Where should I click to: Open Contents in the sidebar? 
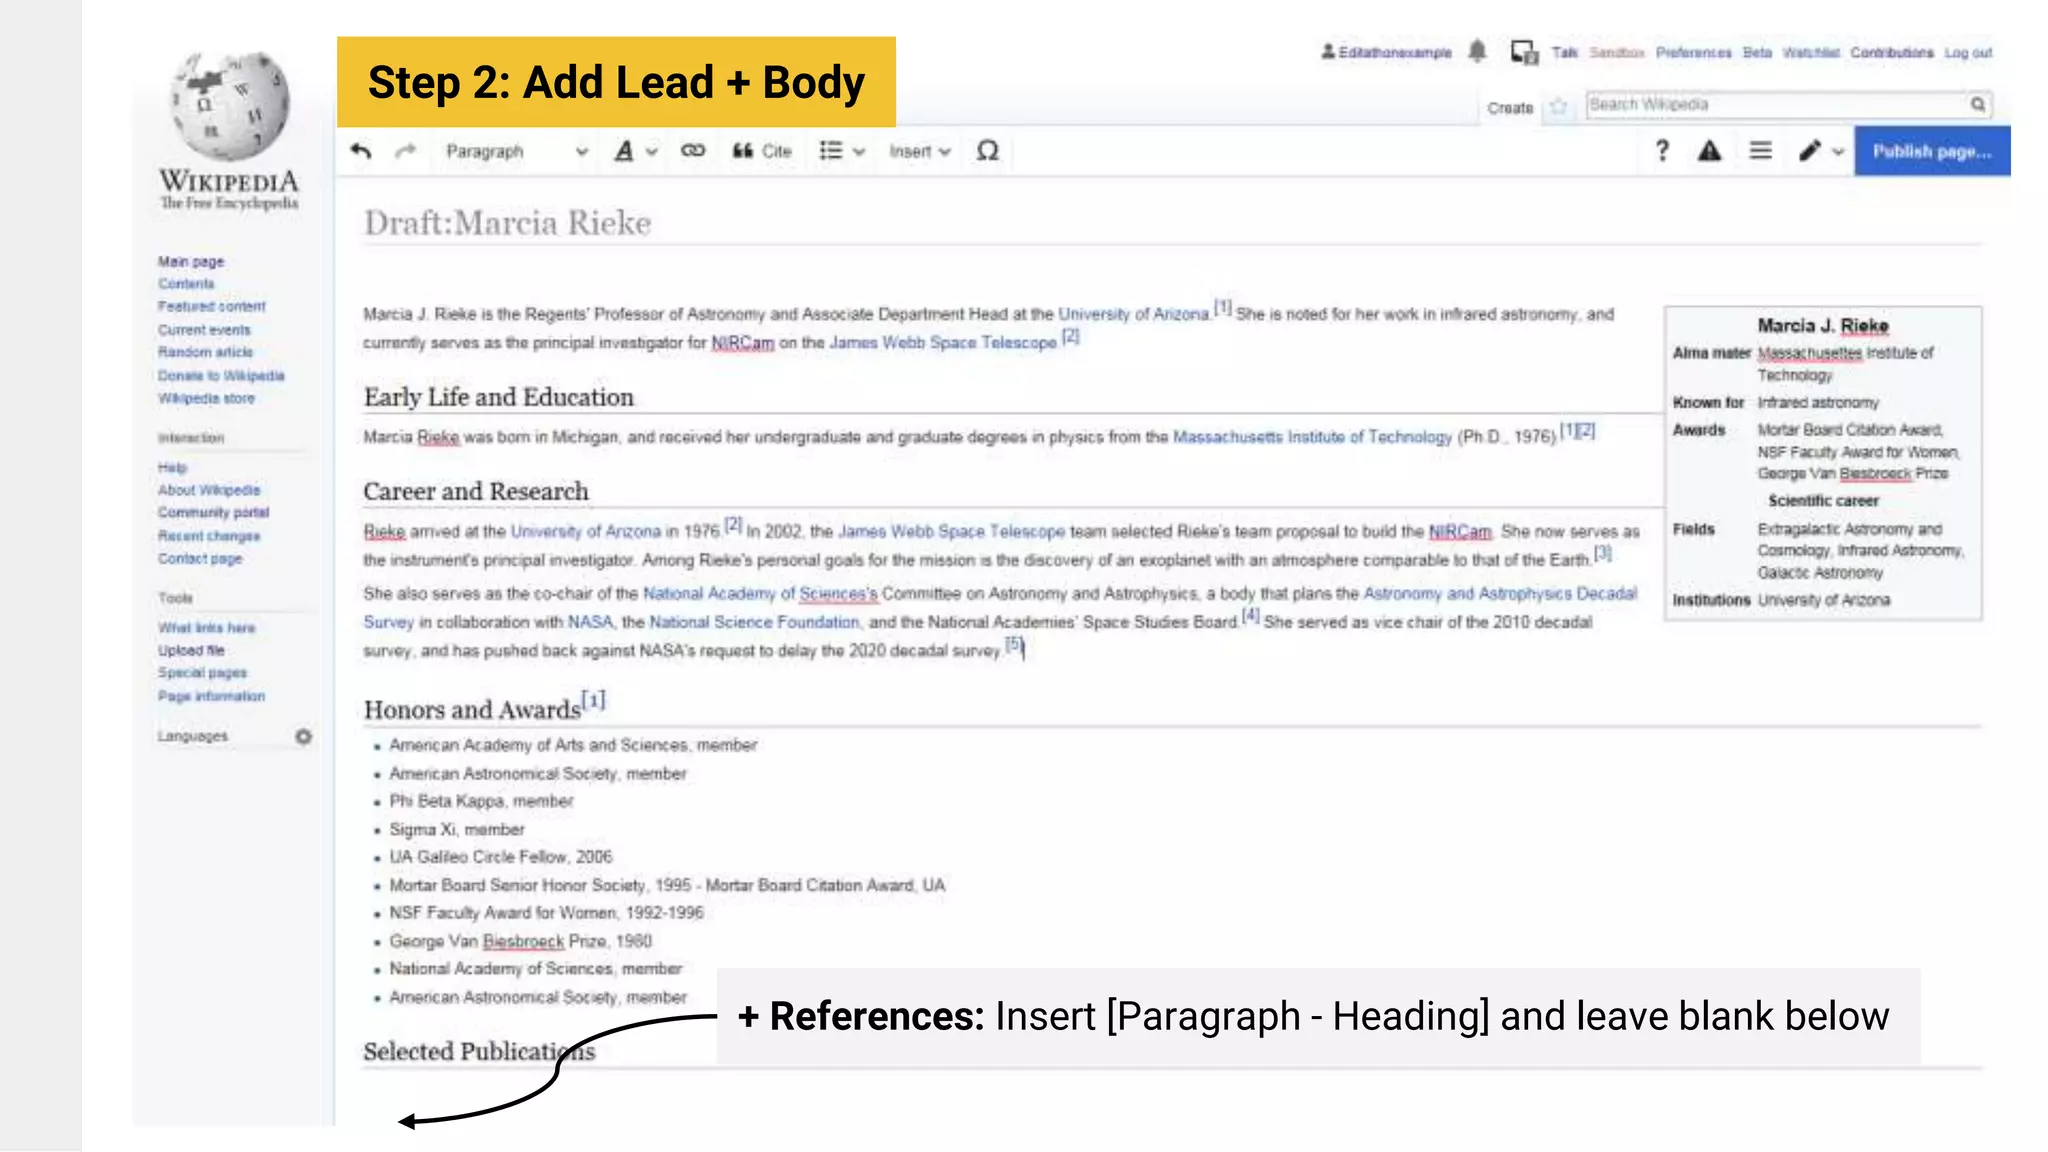tap(186, 284)
